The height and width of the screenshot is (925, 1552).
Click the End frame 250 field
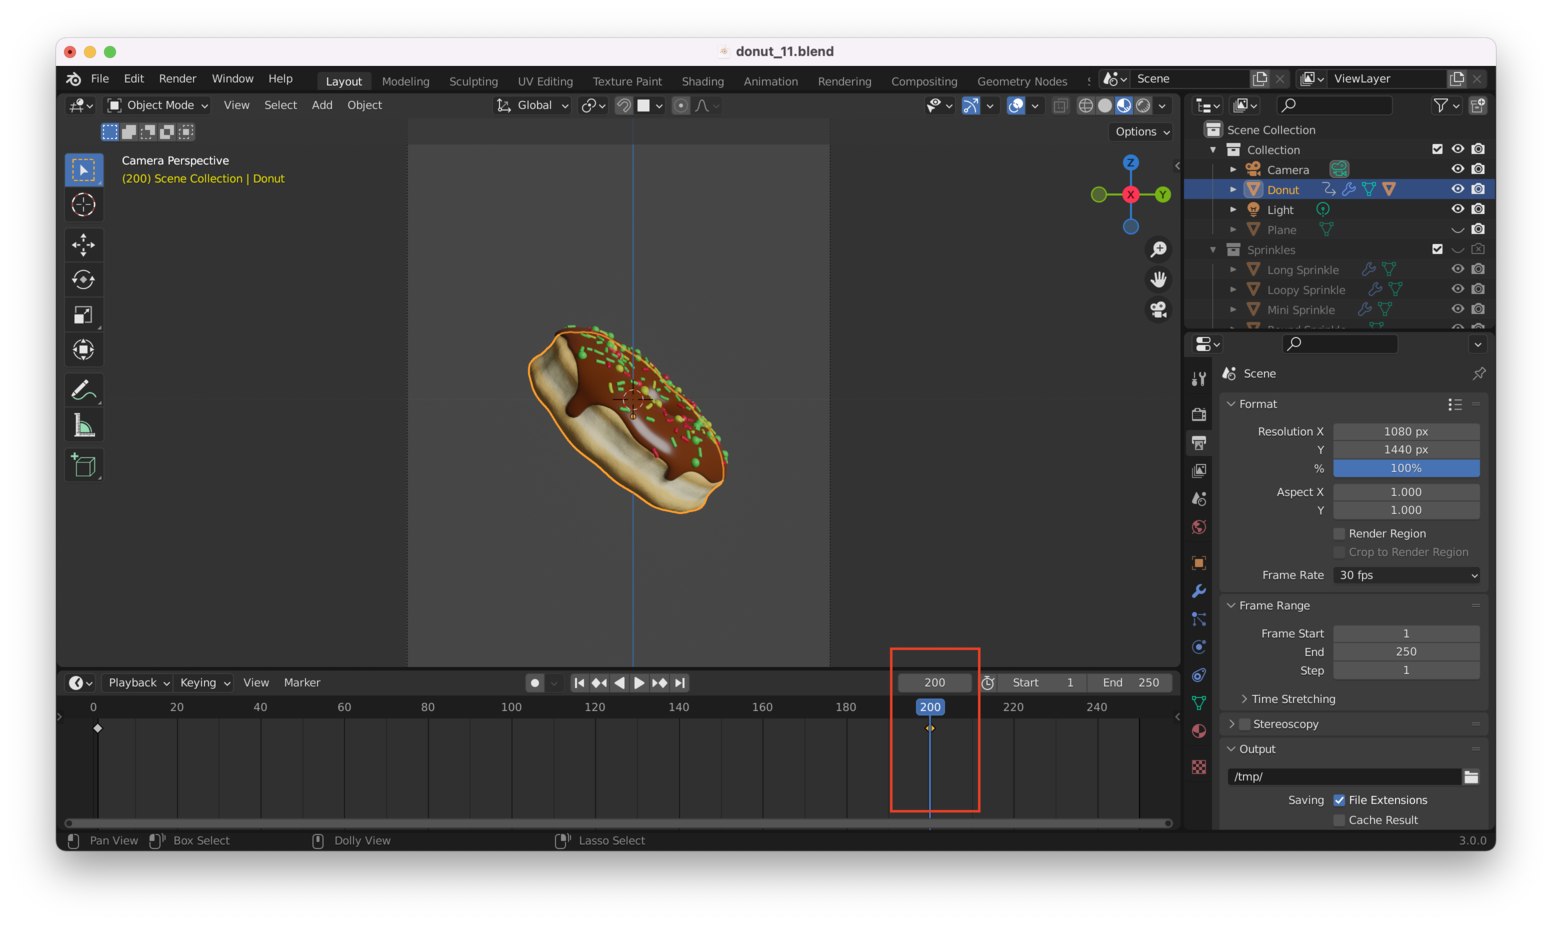[1406, 651]
